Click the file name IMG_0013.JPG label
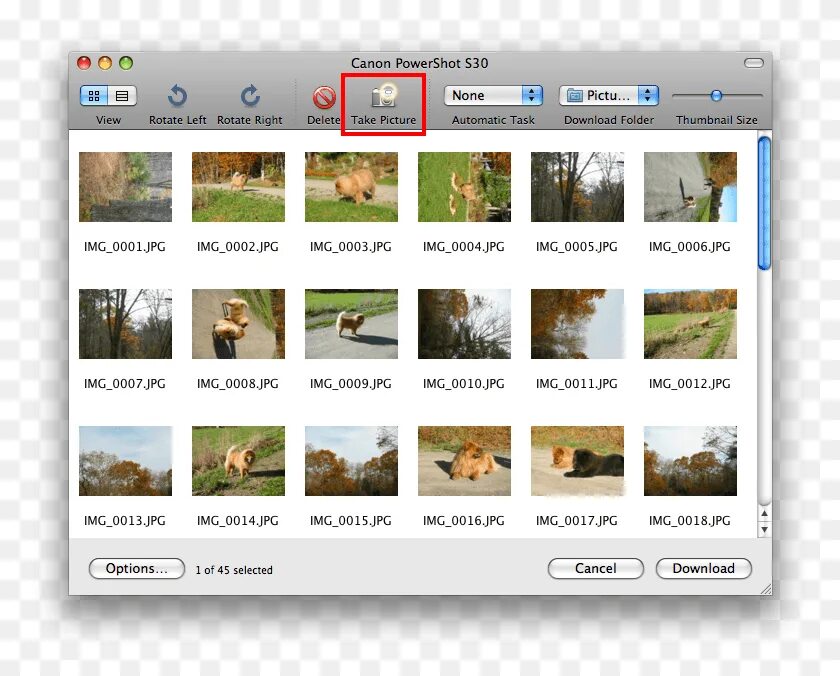840x676 pixels. tap(125, 521)
